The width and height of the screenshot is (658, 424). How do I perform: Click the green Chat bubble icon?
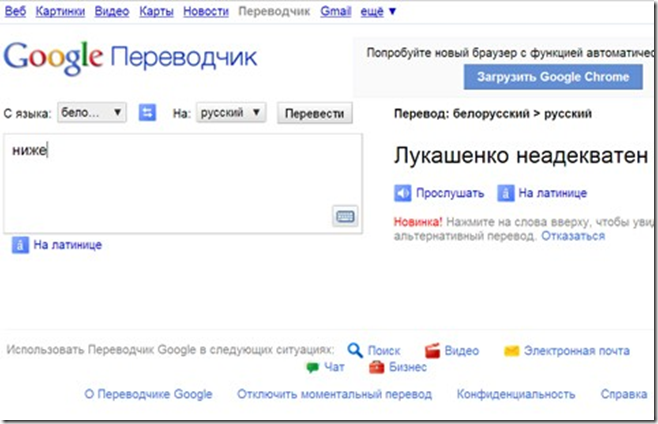[312, 367]
